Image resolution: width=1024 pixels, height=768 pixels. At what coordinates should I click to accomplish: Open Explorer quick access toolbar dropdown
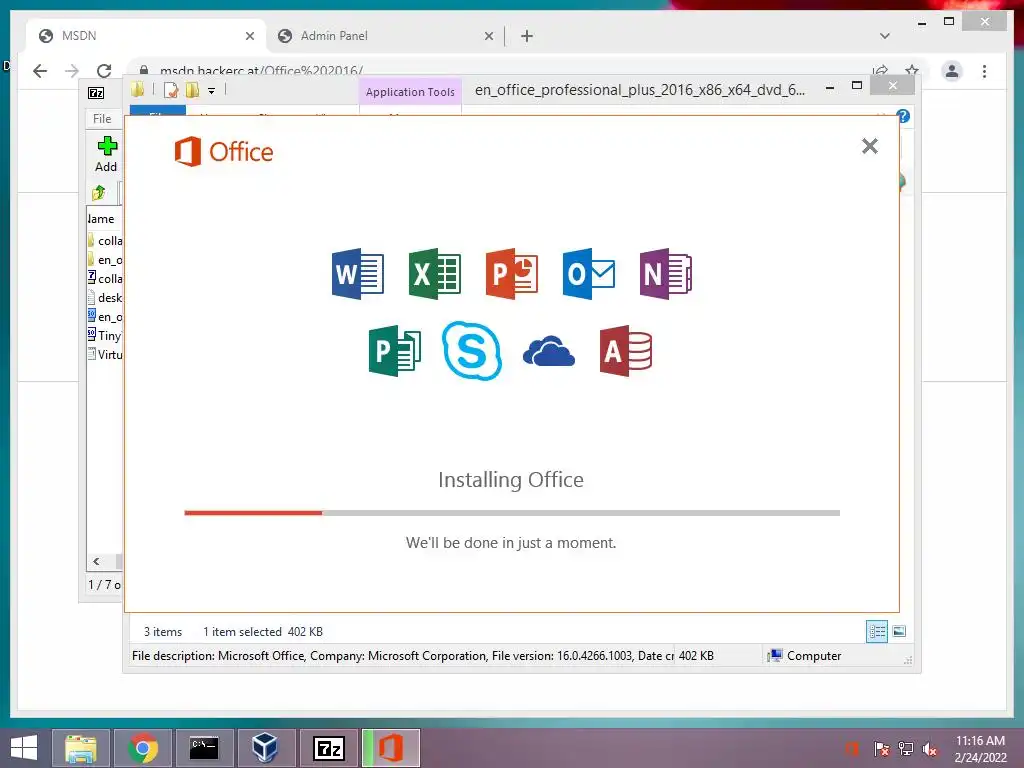212,91
